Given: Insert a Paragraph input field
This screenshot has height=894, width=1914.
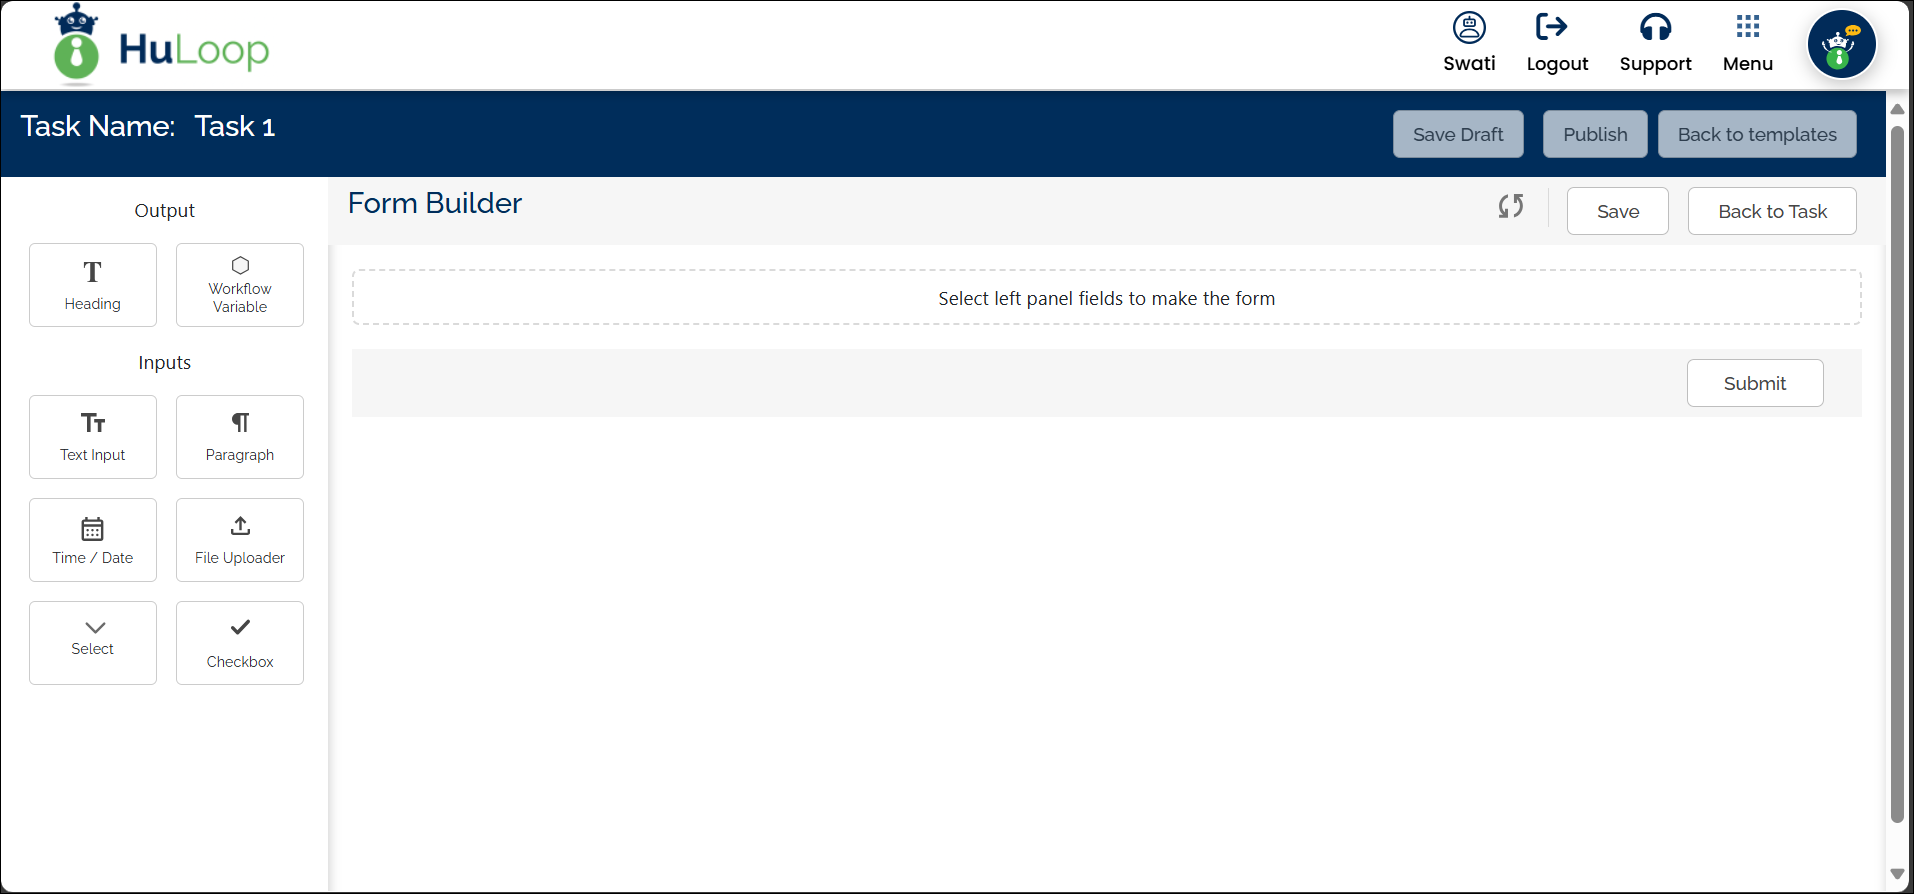Looking at the screenshot, I should point(240,437).
